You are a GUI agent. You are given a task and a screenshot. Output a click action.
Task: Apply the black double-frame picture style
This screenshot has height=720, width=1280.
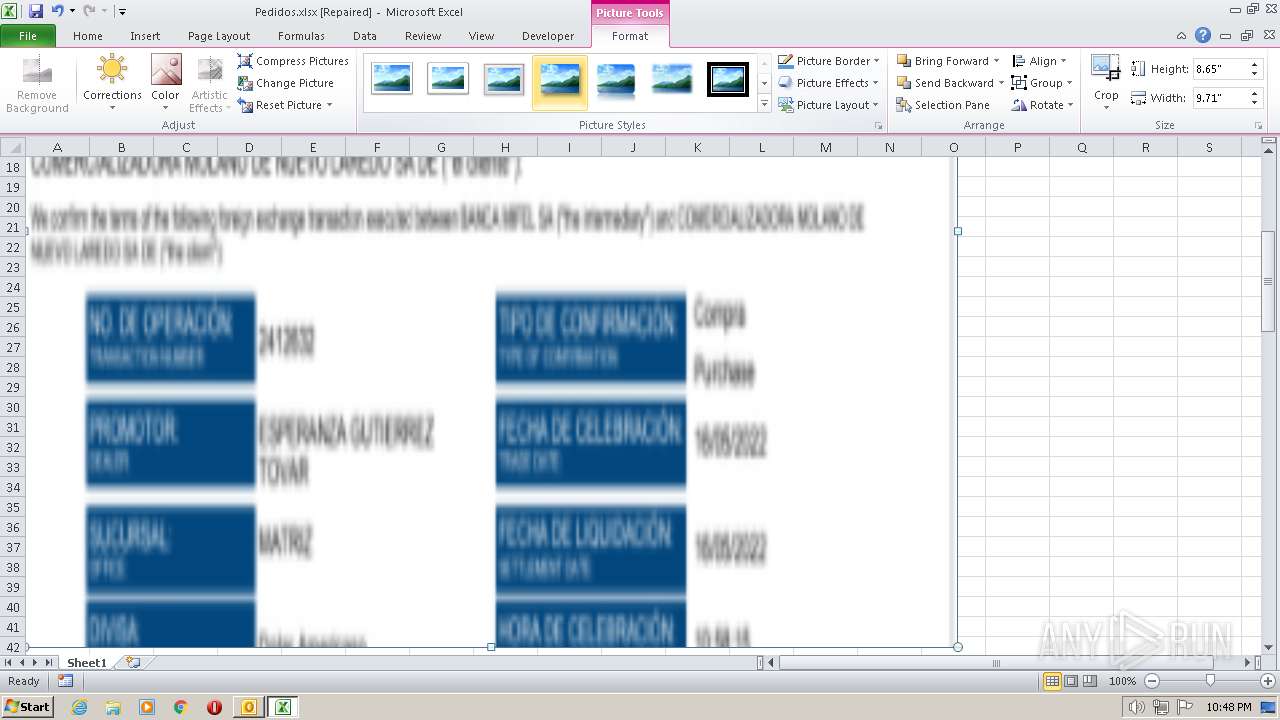(x=728, y=79)
